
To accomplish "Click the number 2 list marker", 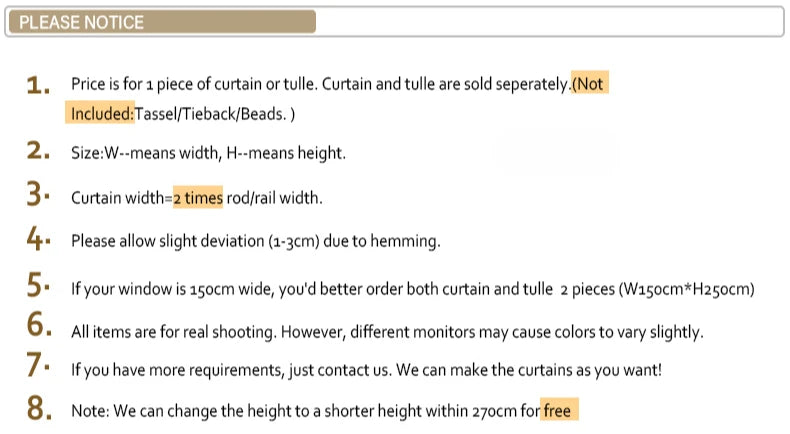I will 38,150.
